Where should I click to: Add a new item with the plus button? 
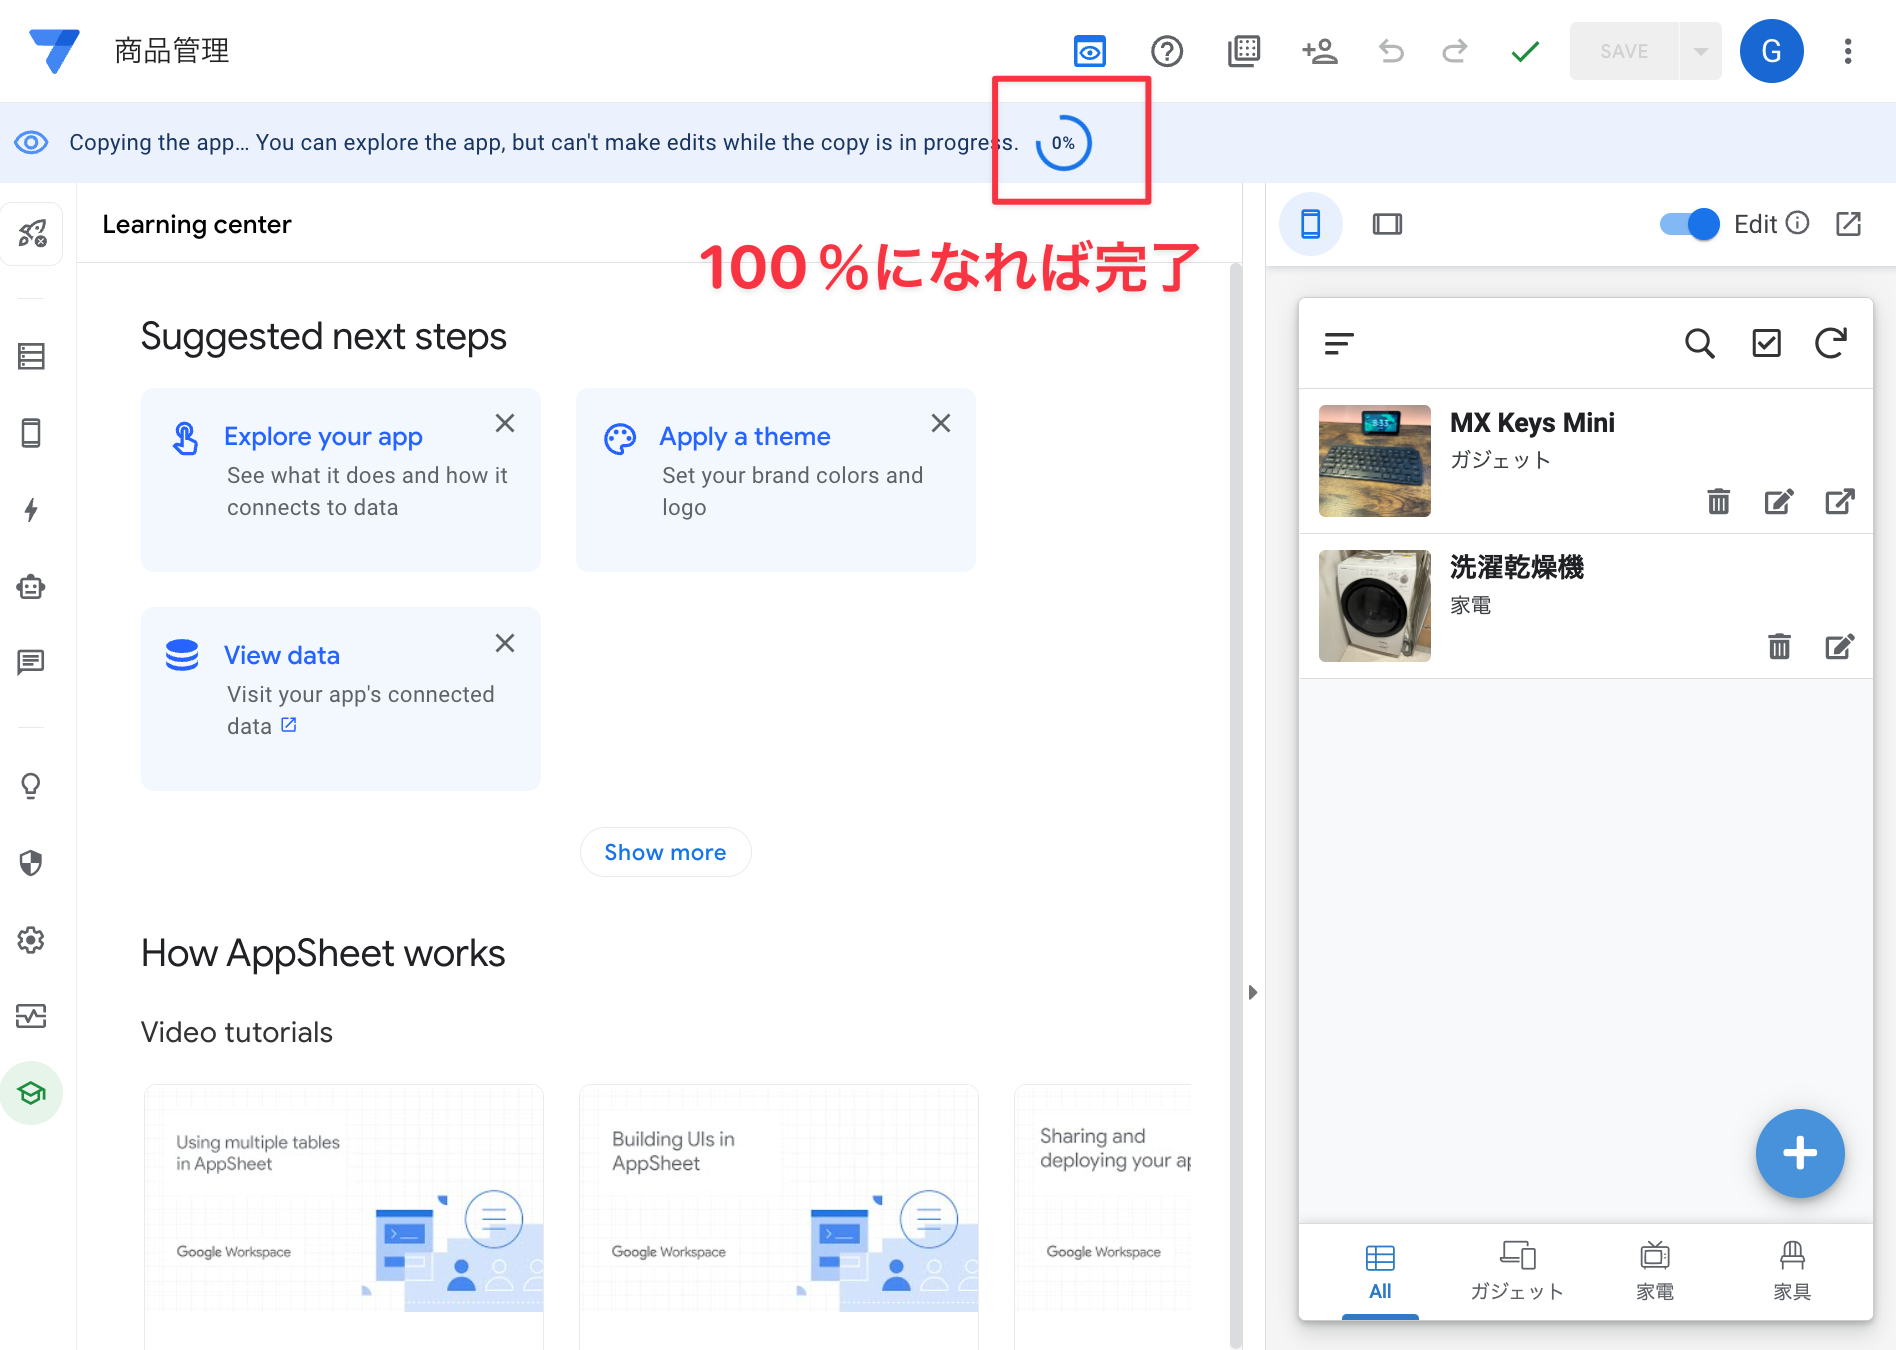pos(1799,1153)
